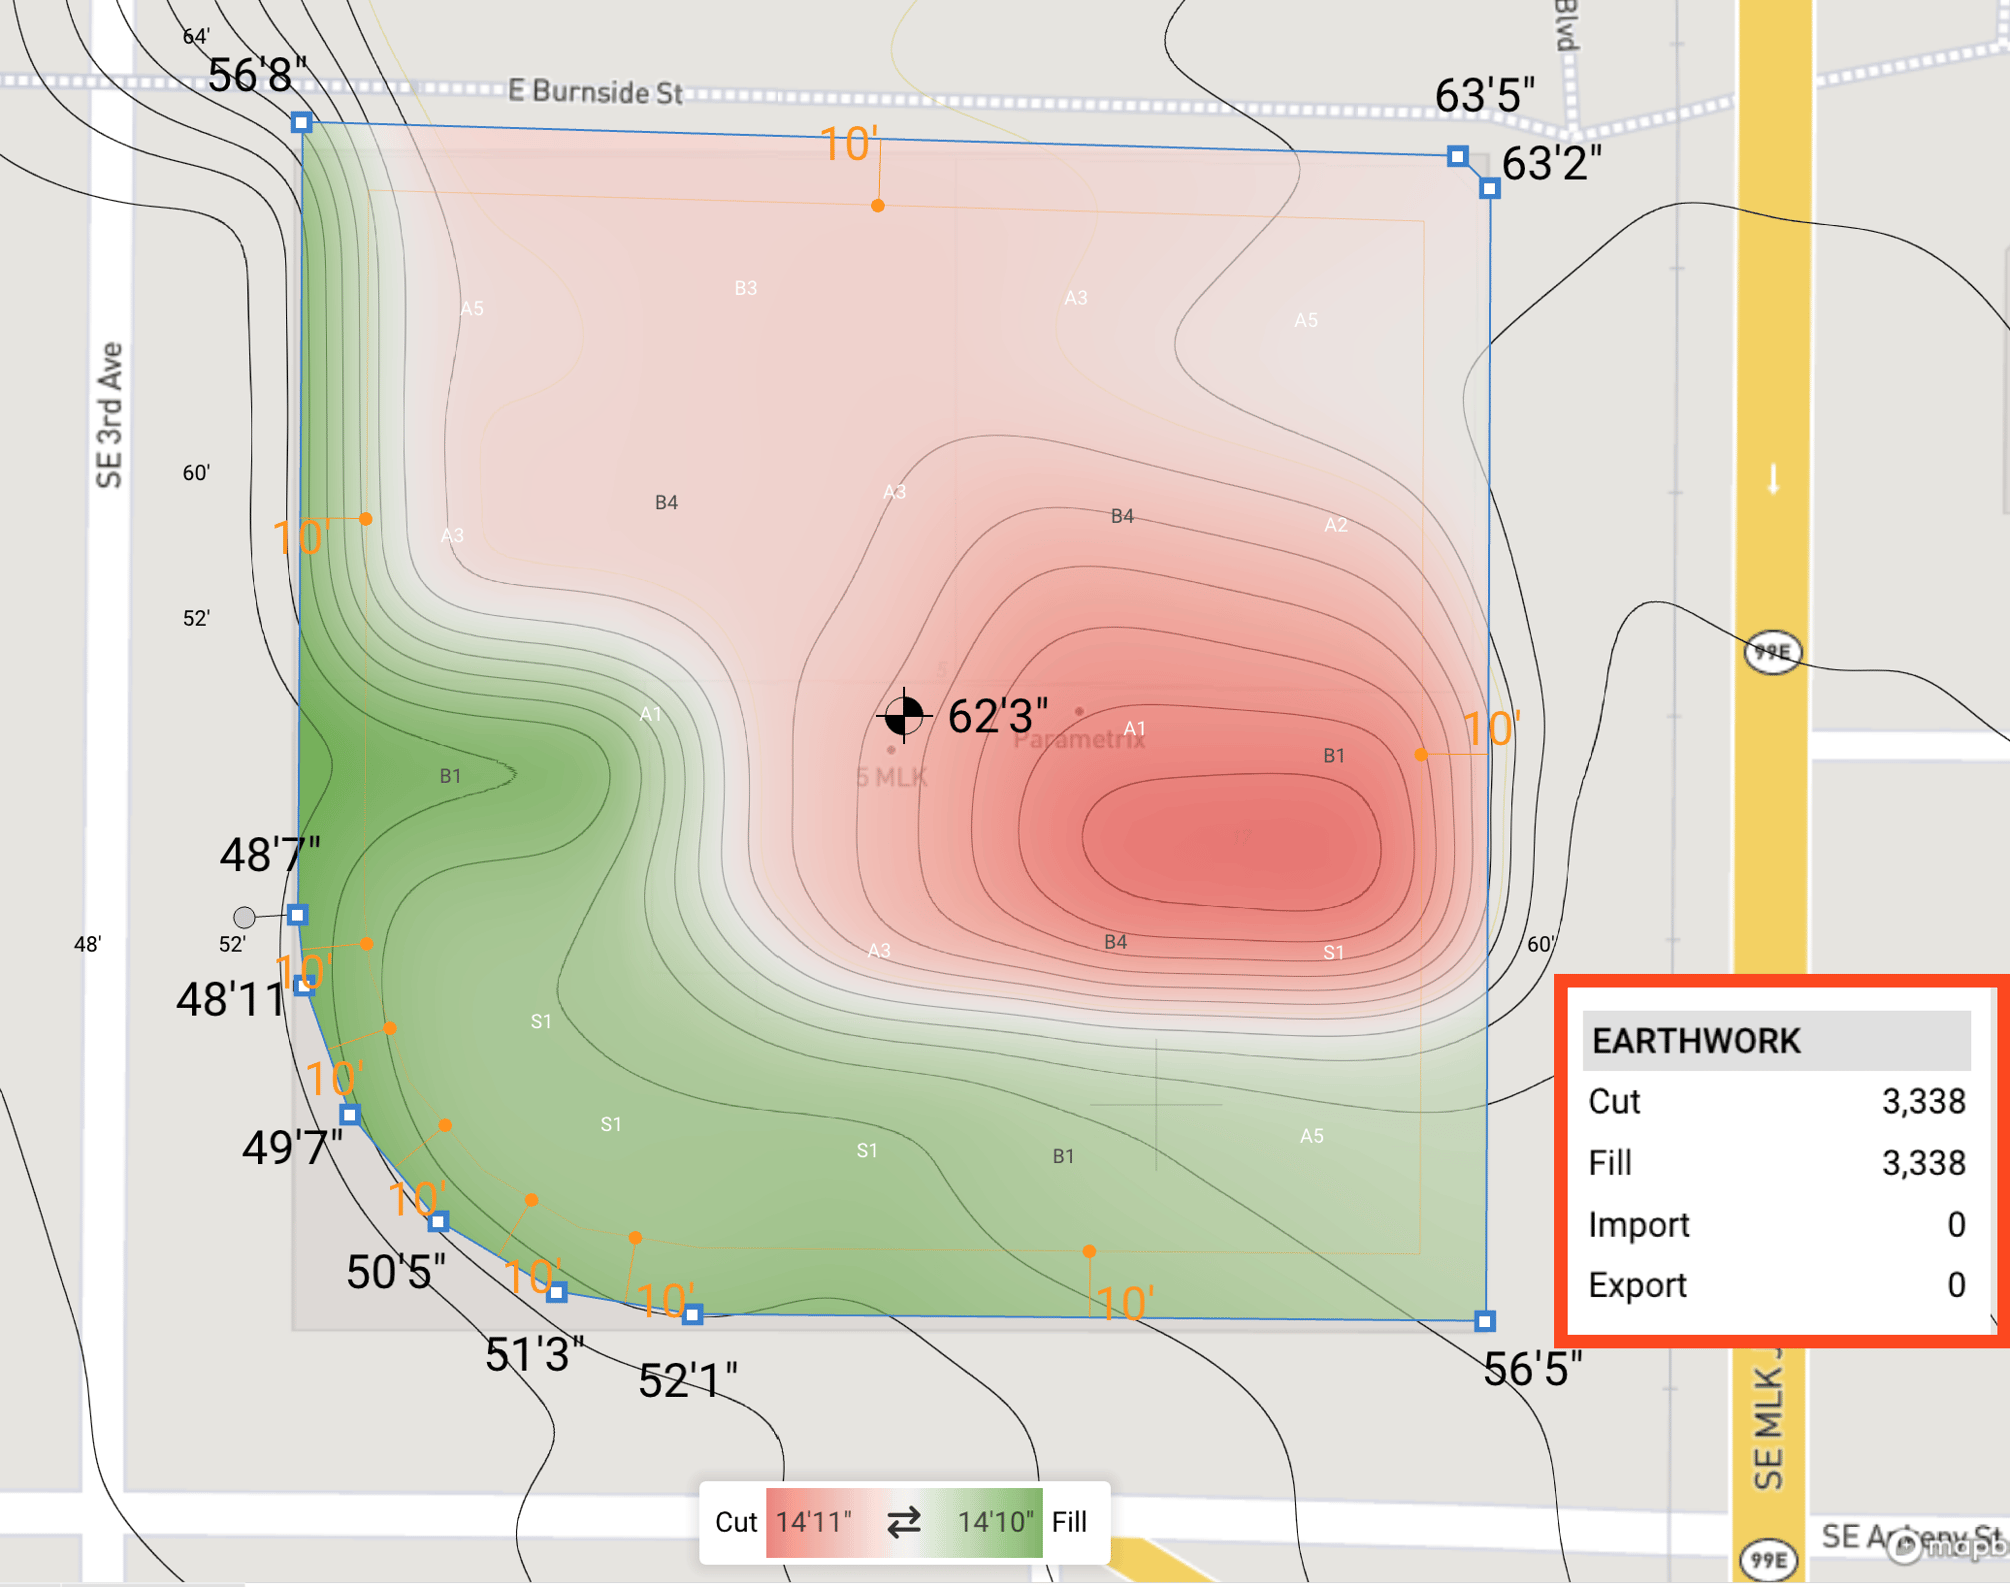Screen dimensions: 2010x1587
Task: Select the blue vertex handle at 52'1"
Action: pyautogui.click(x=693, y=1314)
